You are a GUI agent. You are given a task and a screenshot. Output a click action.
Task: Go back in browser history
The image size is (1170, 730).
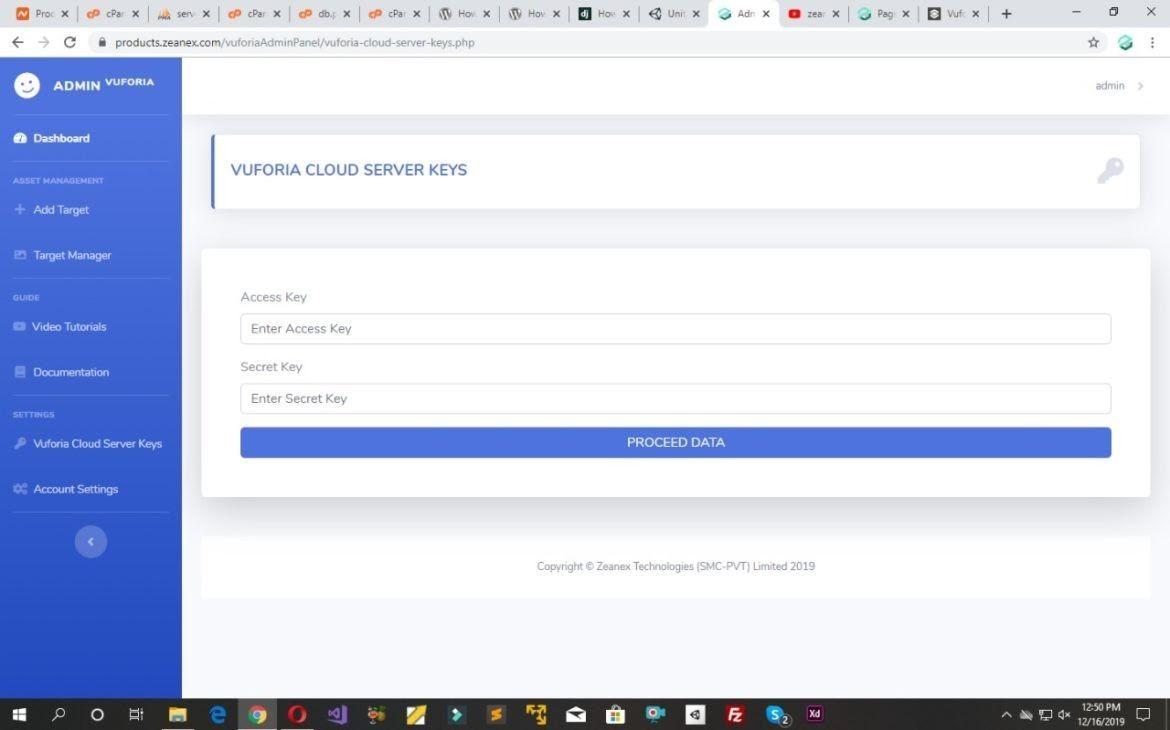(x=18, y=43)
